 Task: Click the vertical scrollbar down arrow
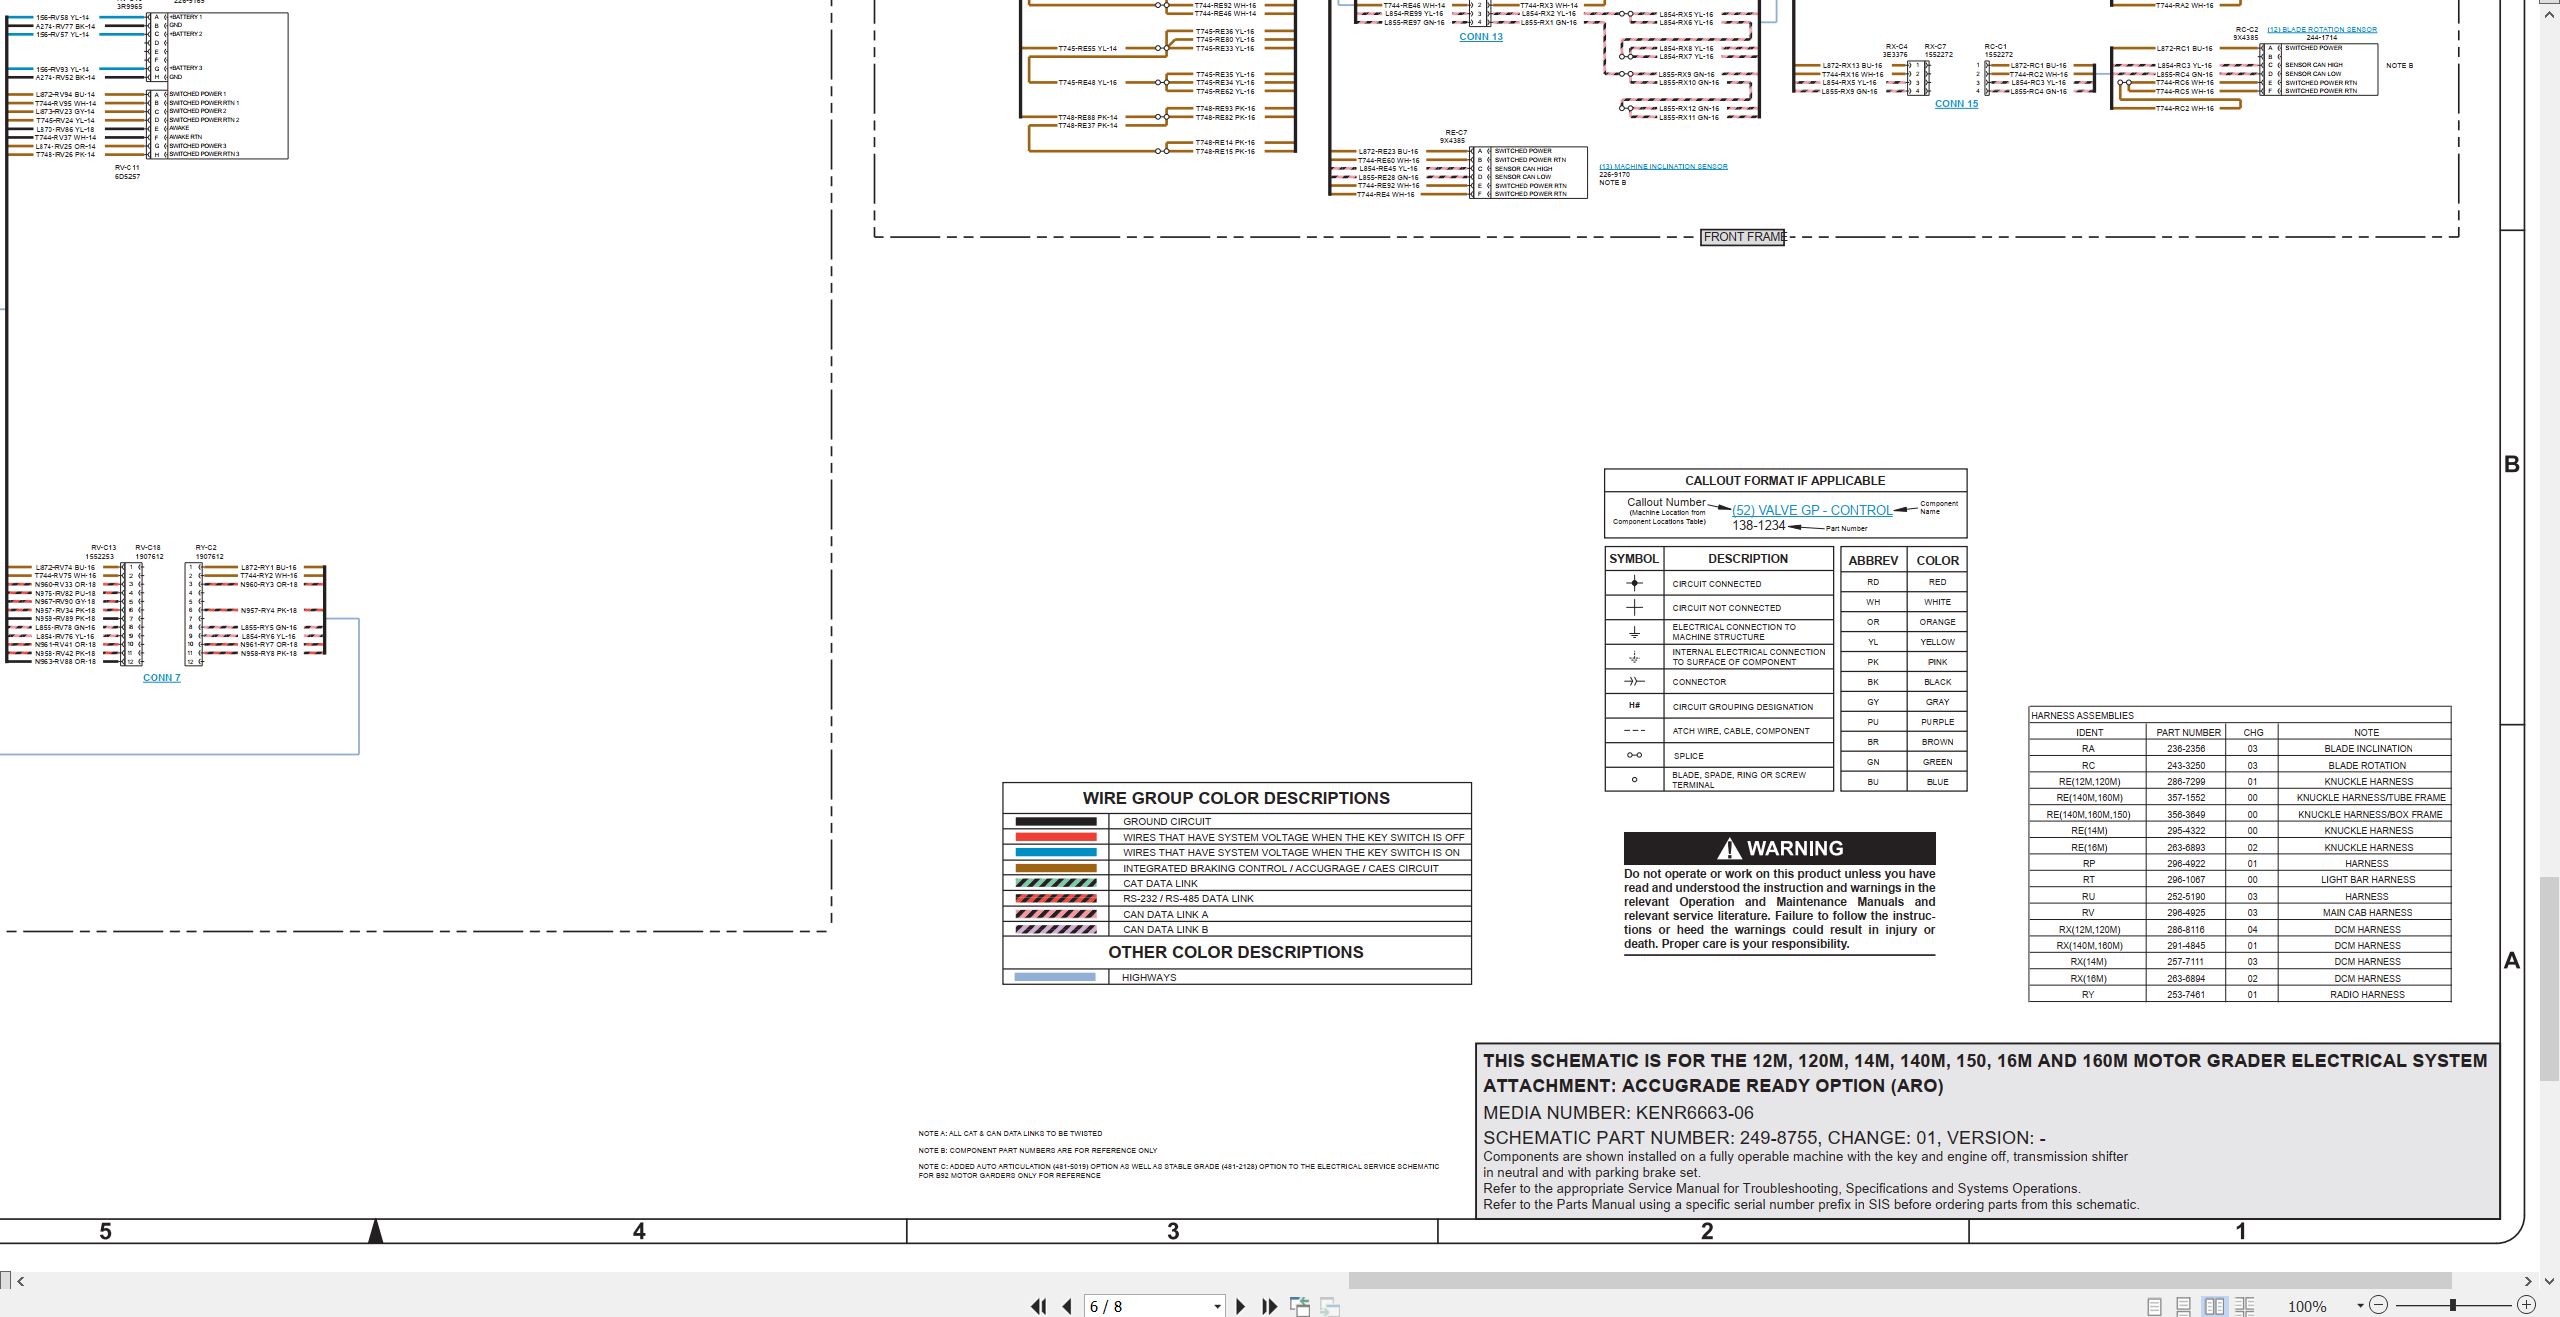click(2550, 1281)
